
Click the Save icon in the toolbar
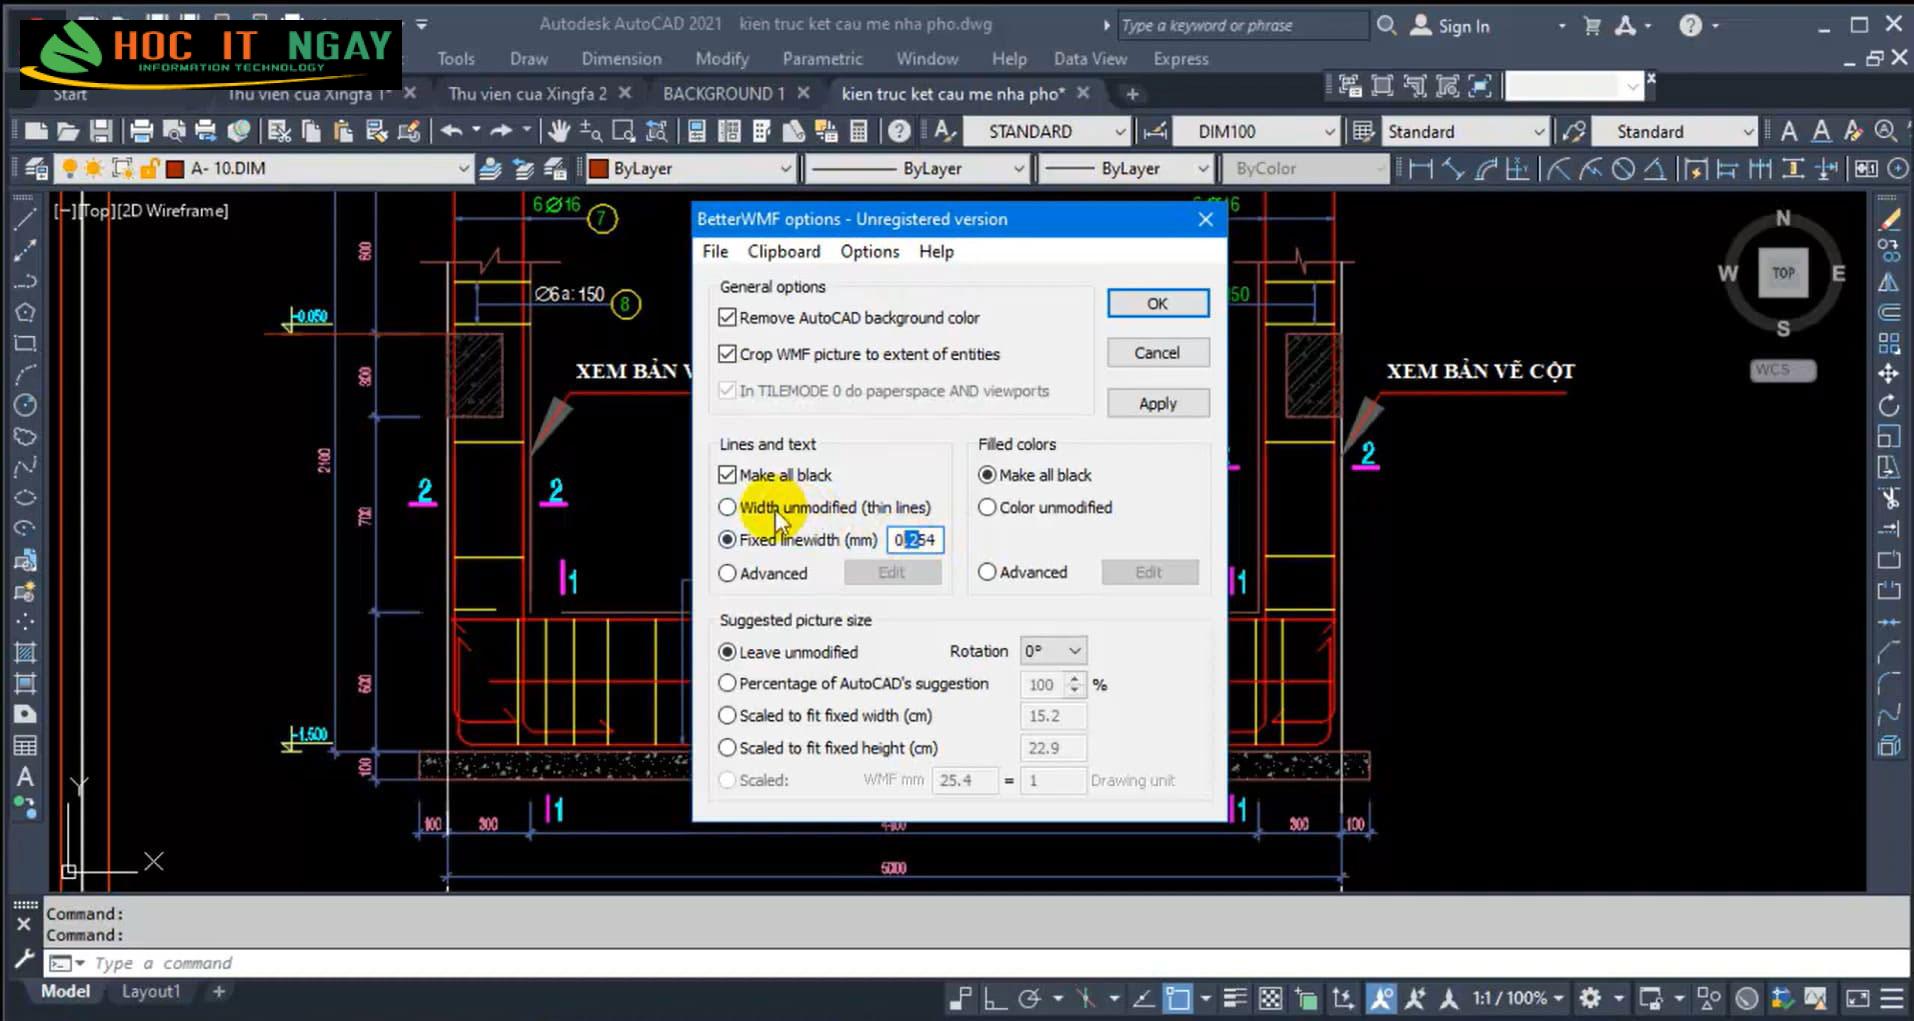pos(101,131)
